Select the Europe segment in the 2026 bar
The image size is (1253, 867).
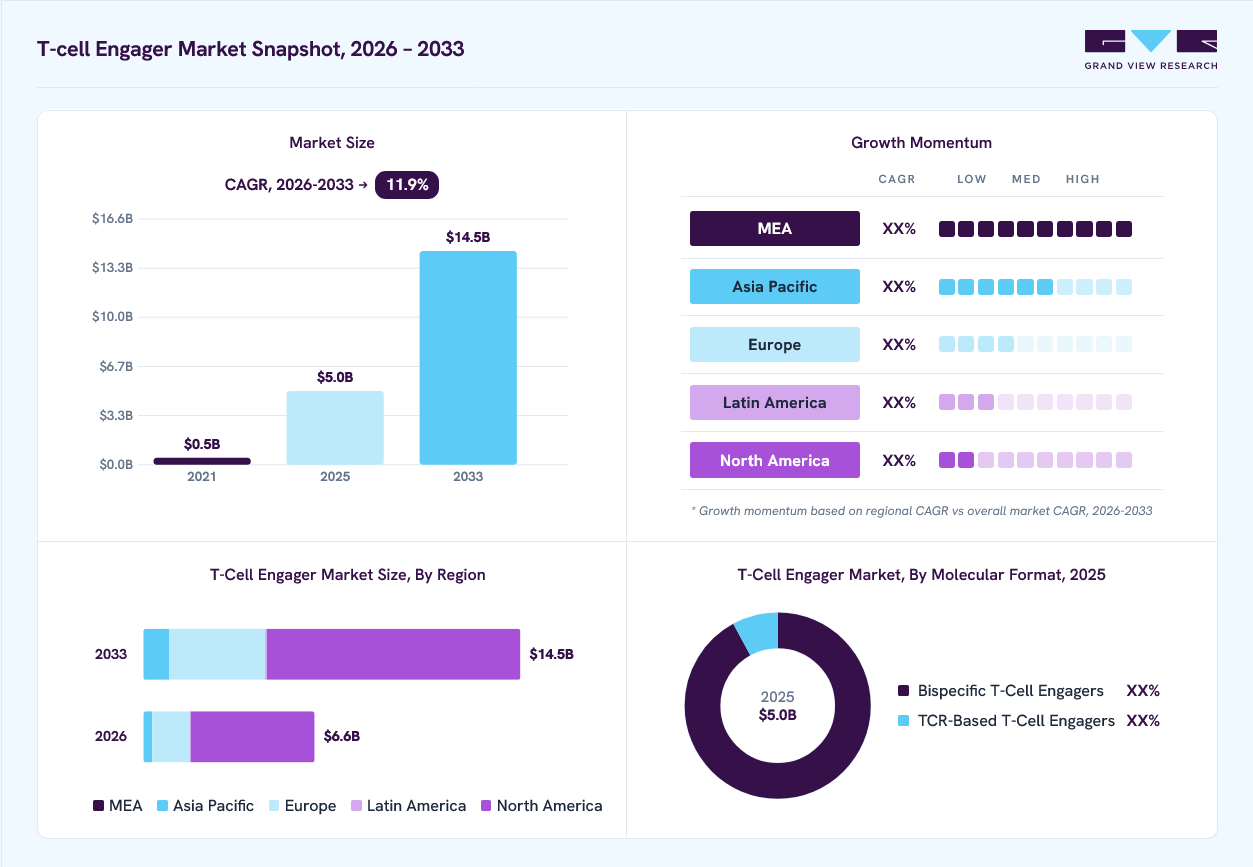pyautogui.click(x=171, y=737)
